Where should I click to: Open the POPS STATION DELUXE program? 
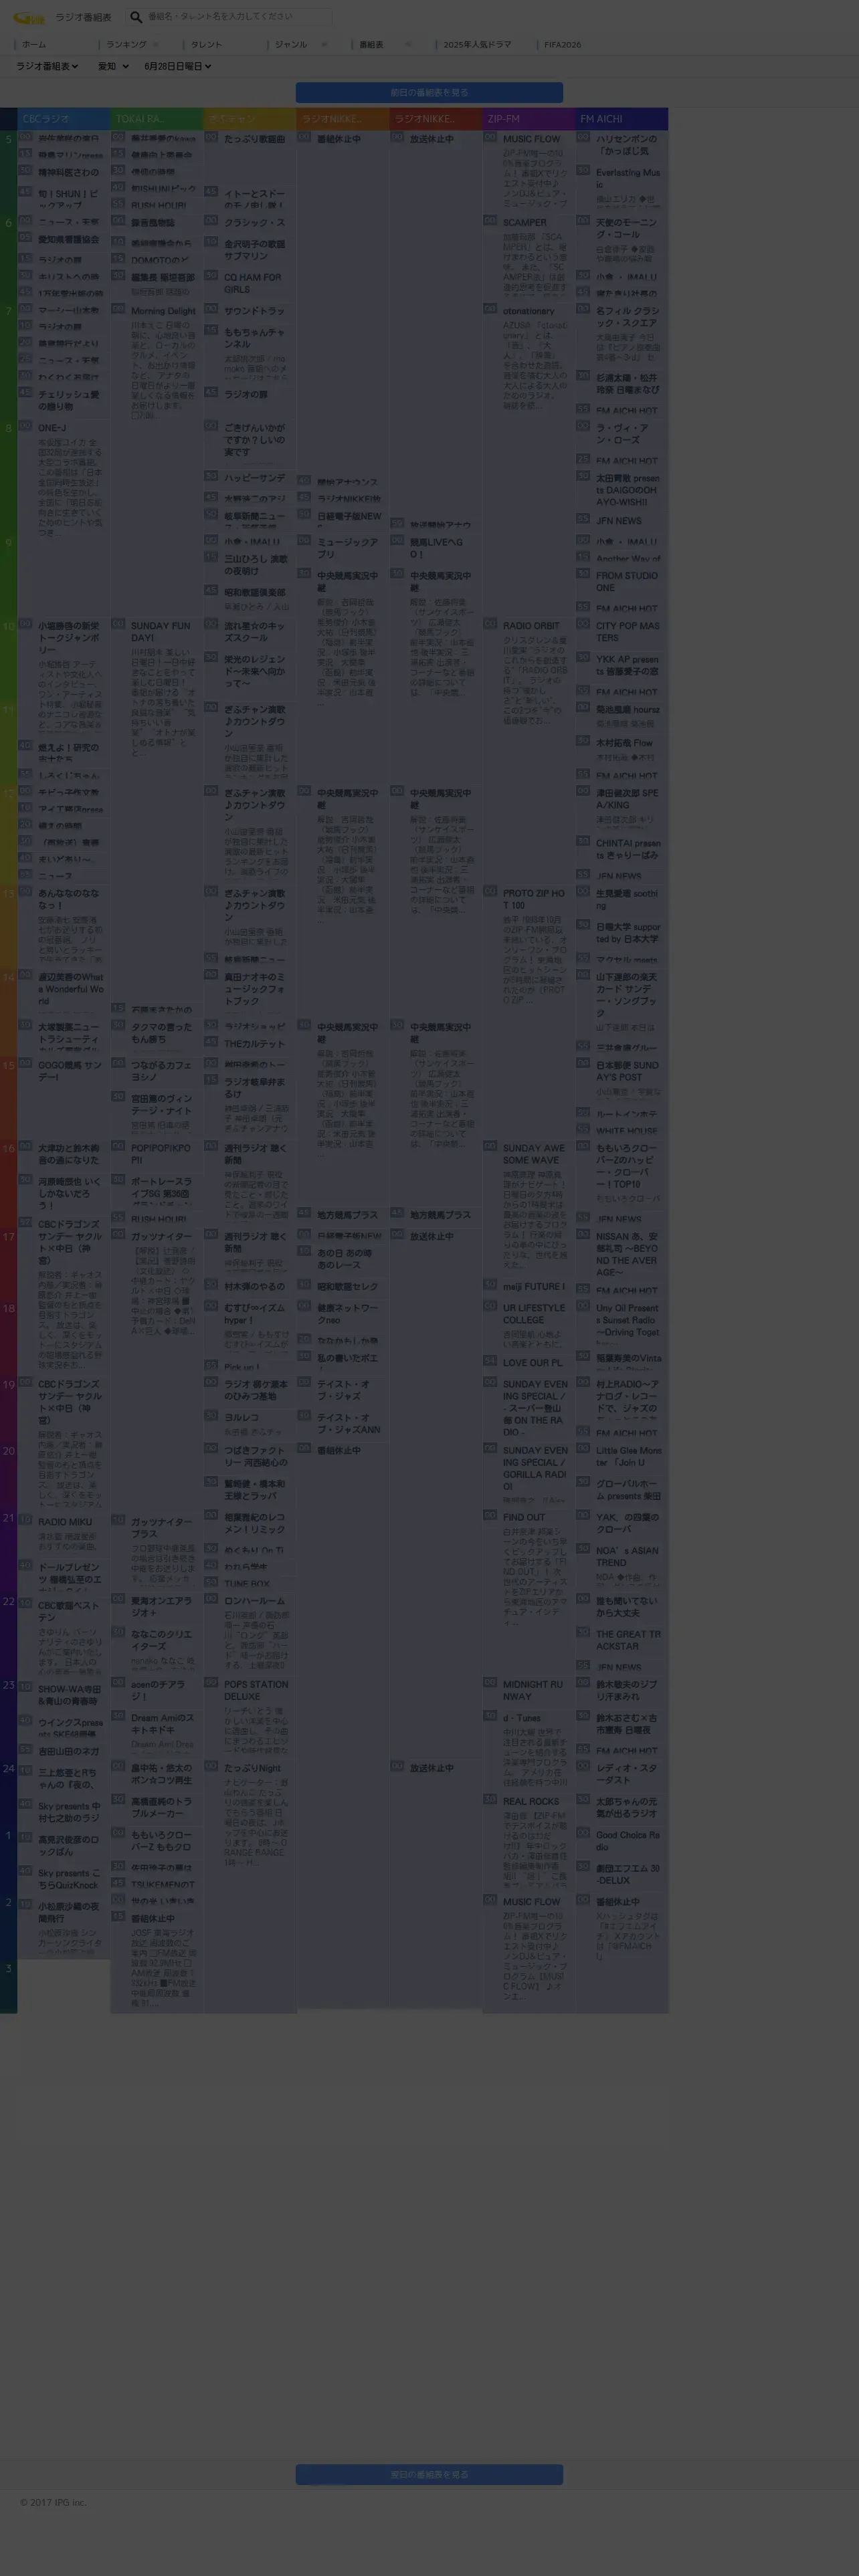tap(256, 1690)
